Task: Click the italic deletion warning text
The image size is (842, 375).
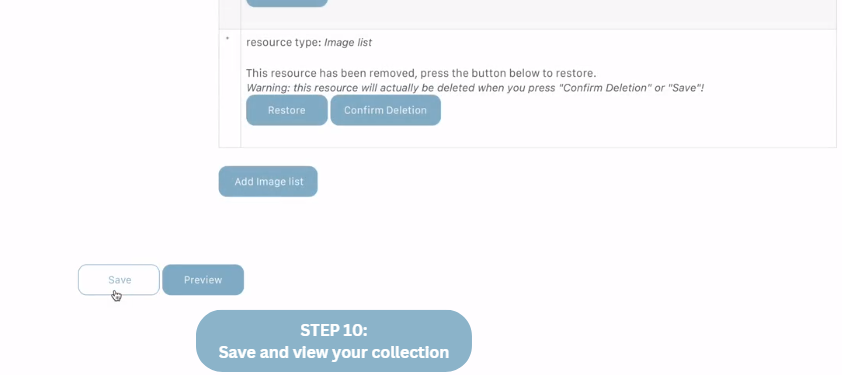Action: tap(475, 88)
